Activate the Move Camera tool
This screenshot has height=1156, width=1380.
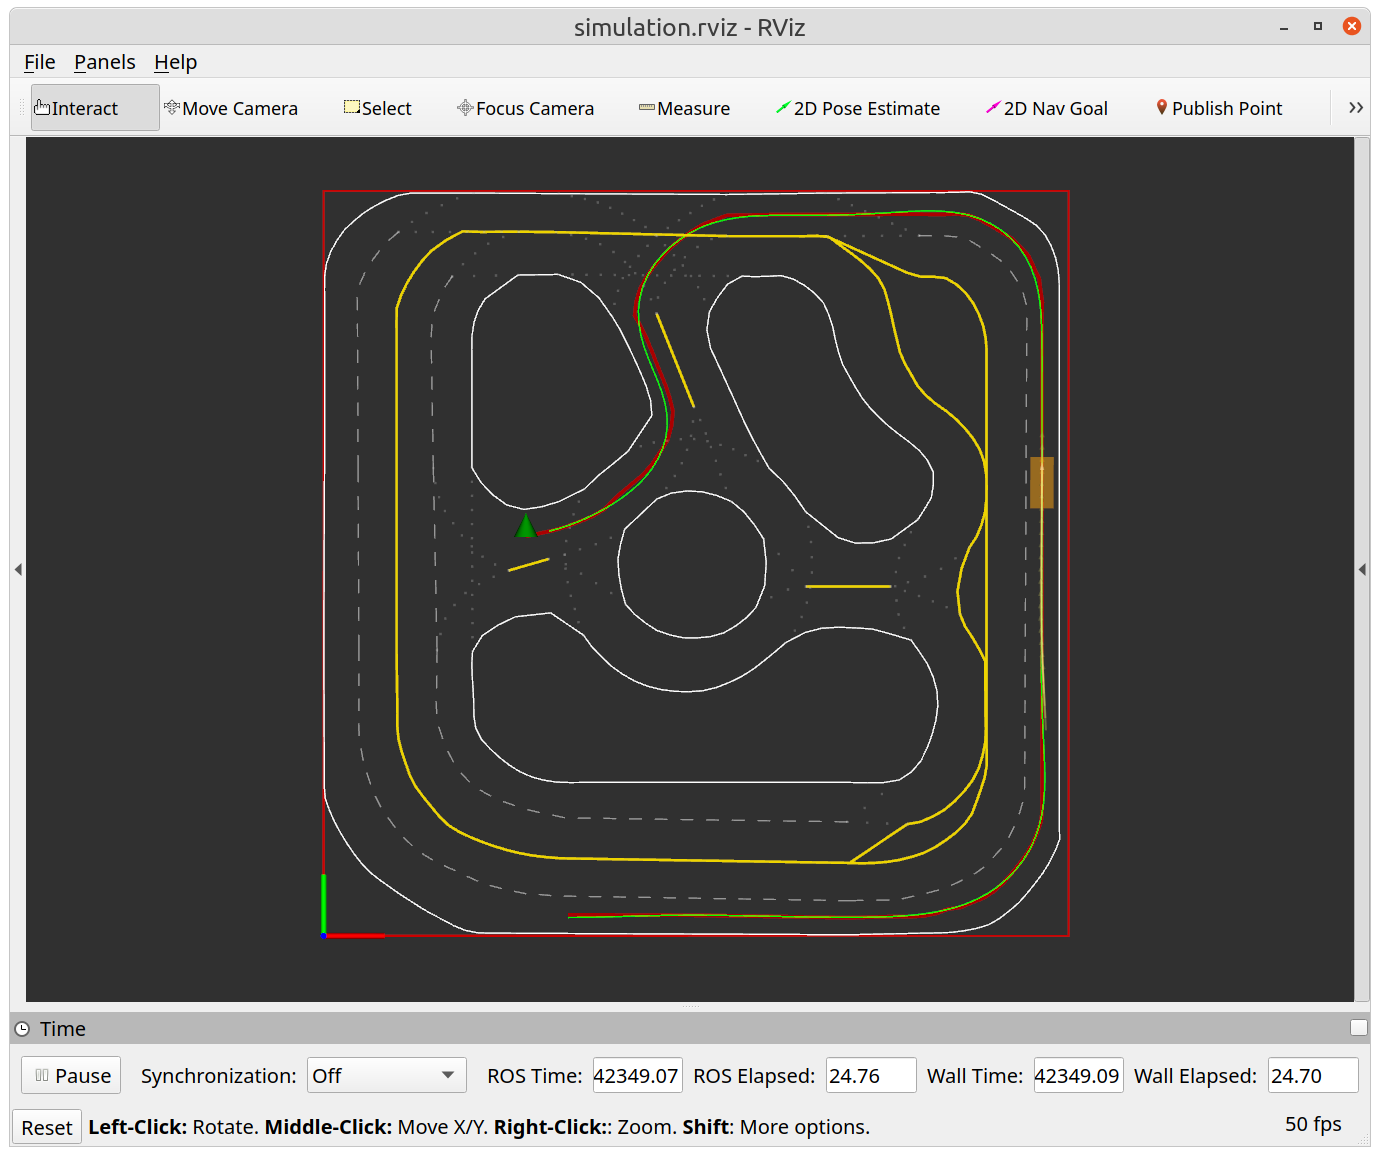[x=231, y=108]
